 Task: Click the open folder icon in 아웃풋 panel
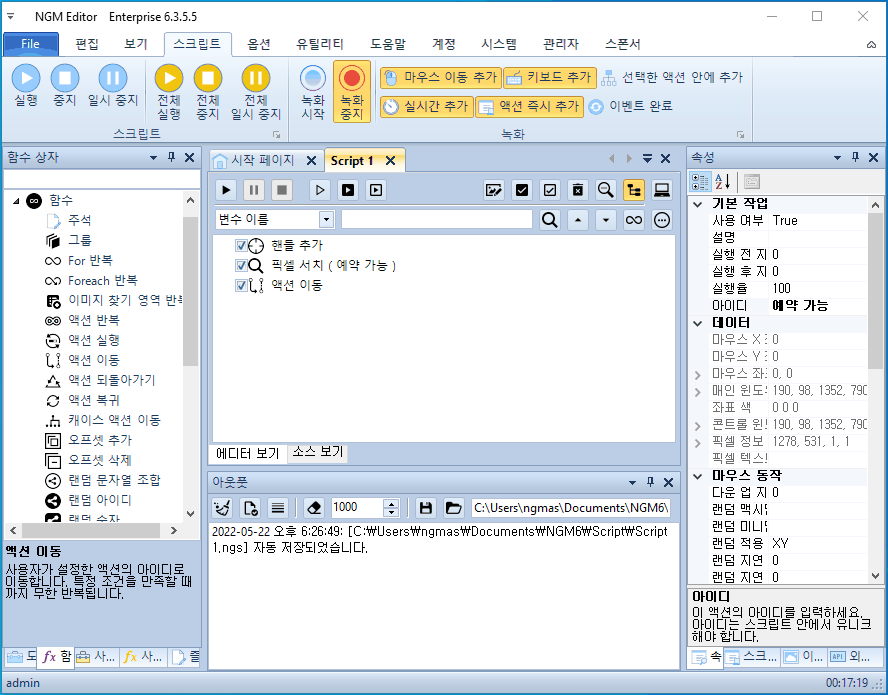[454, 508]
